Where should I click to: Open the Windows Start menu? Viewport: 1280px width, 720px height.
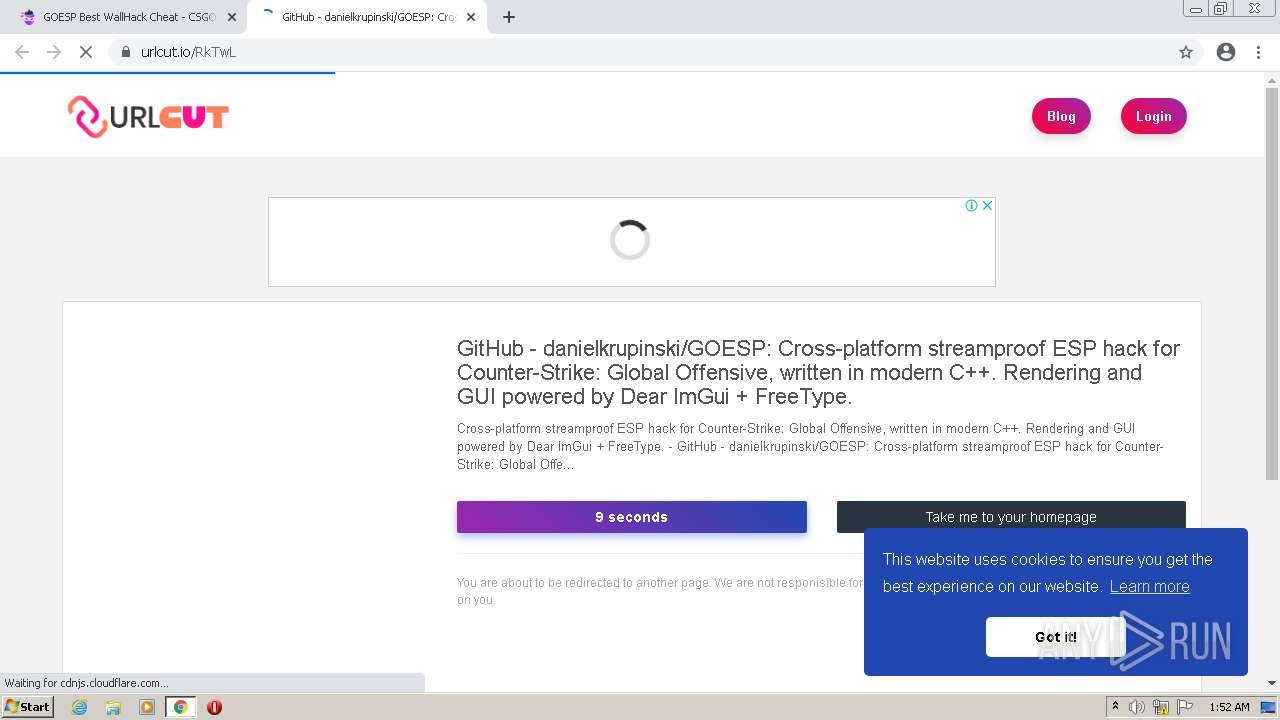(28, 706)
